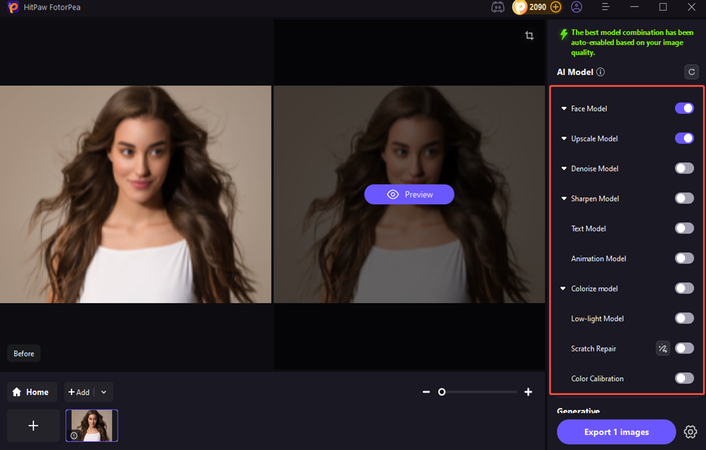Click Export 1 images button

[616, 432]
